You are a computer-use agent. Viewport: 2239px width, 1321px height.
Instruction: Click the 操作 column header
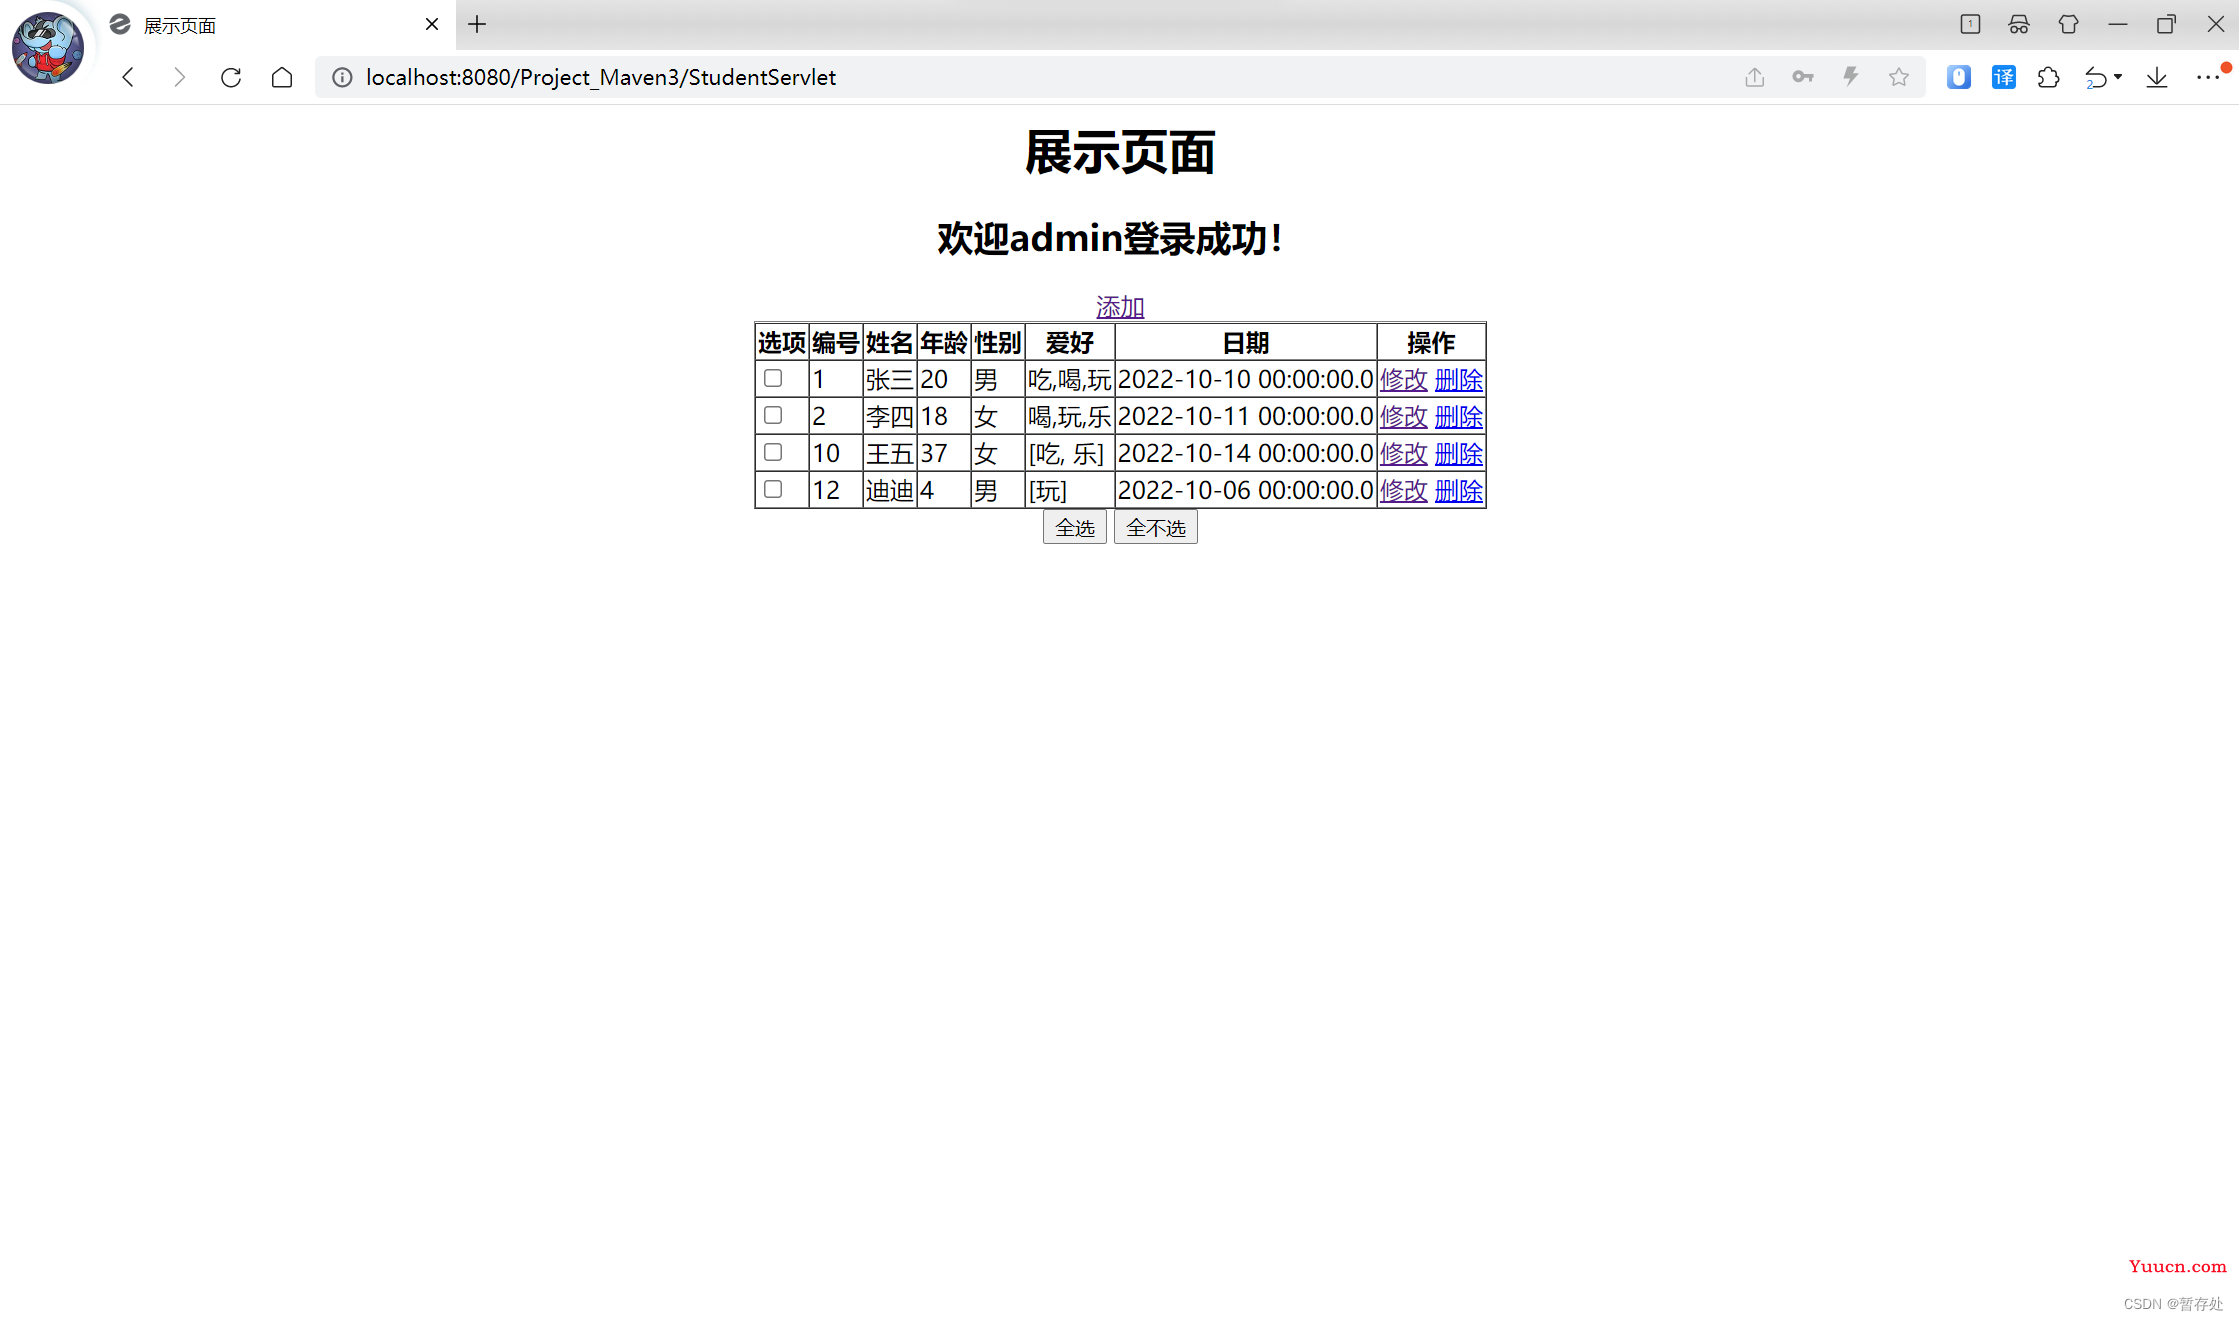(1431, 343)
